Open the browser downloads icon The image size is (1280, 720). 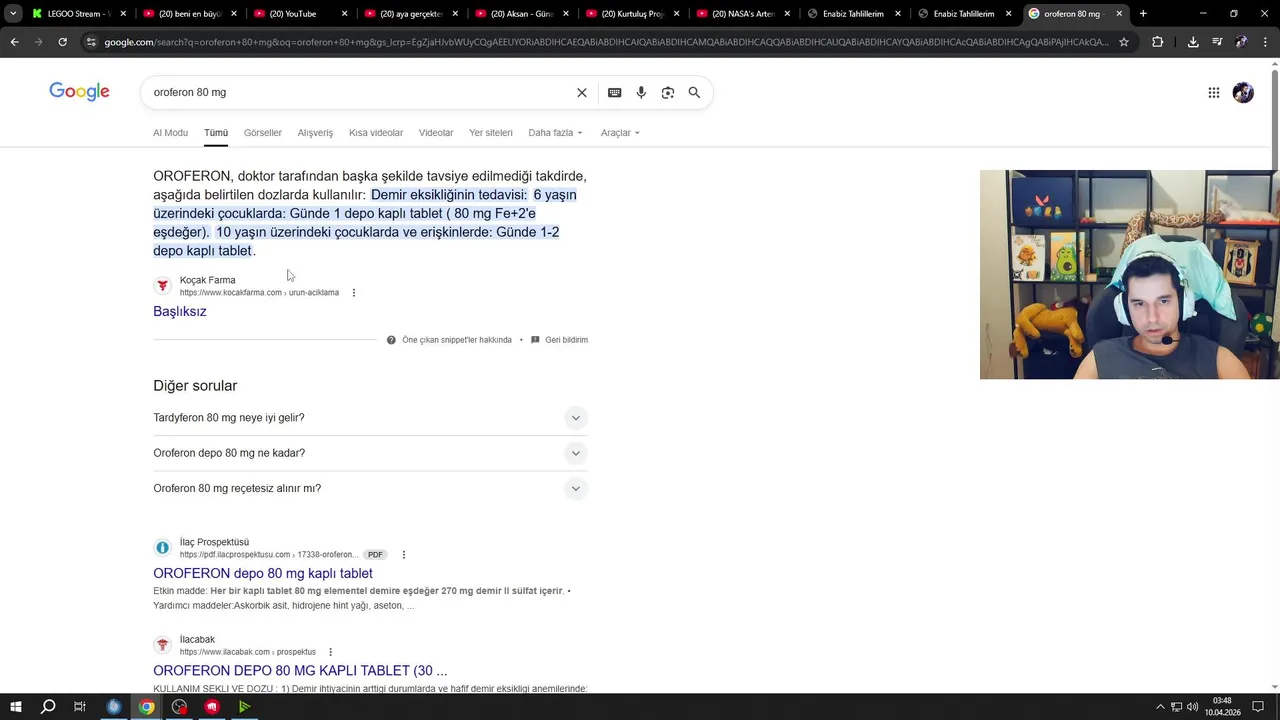1193,42
